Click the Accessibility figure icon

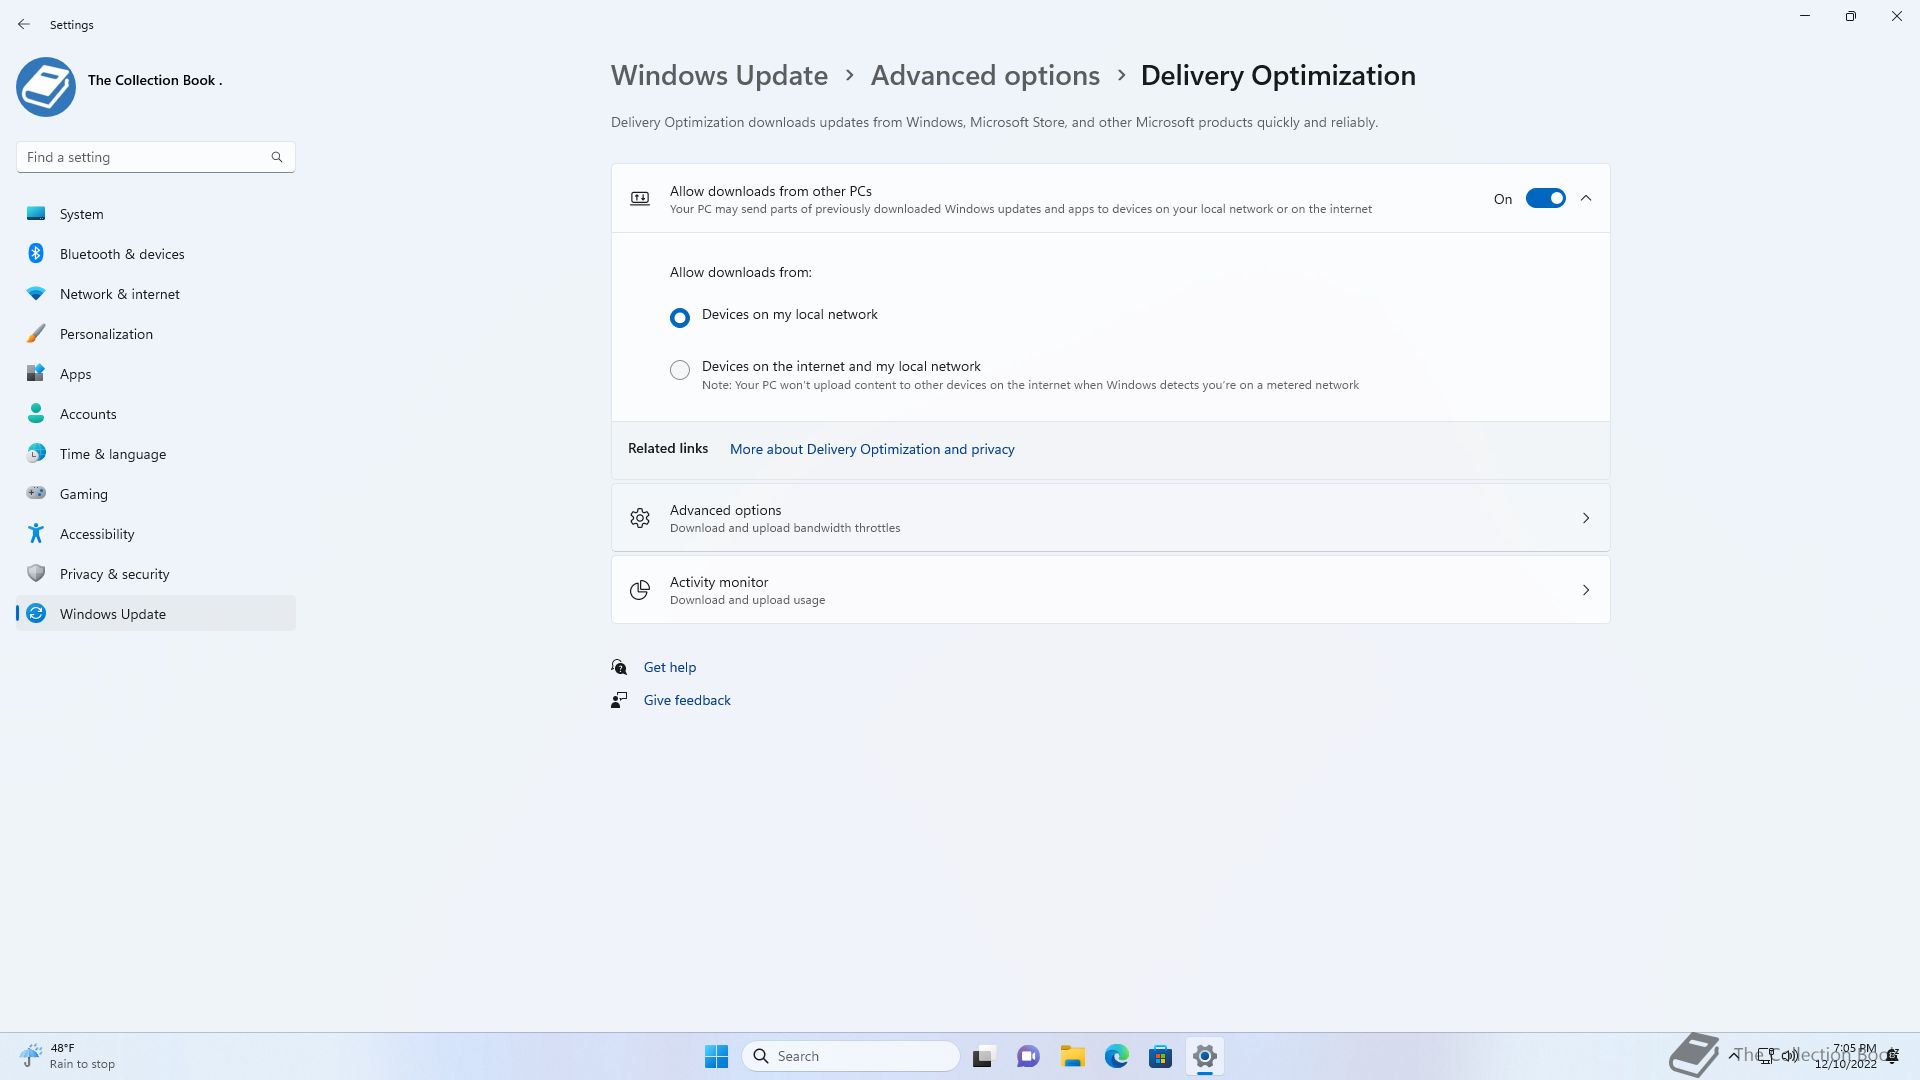point(36,533)
